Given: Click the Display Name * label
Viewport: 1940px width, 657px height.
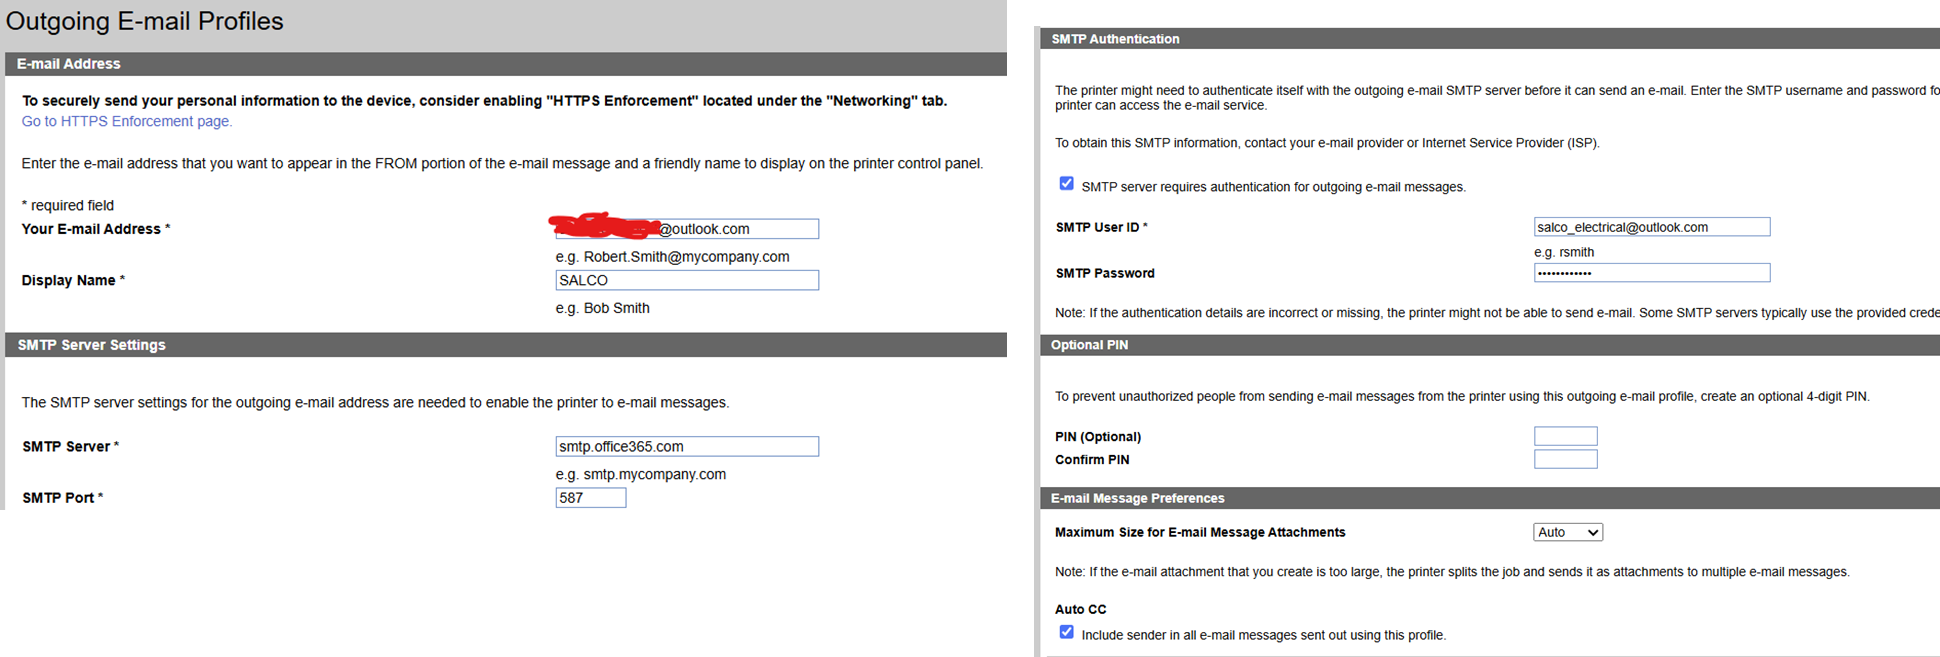Looking at the screenshot, I should pos(73,280).
